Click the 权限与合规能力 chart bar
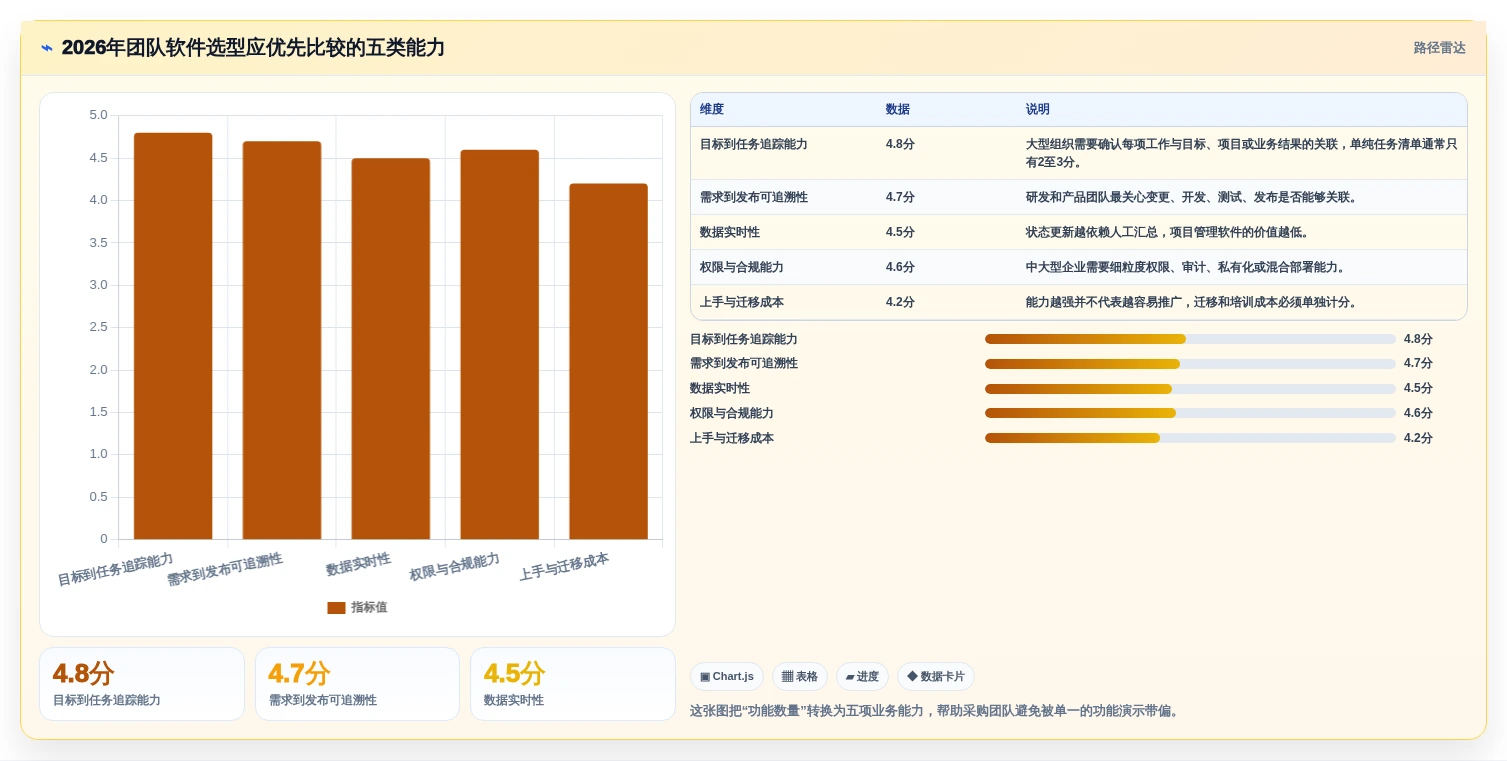 point(500,345)
